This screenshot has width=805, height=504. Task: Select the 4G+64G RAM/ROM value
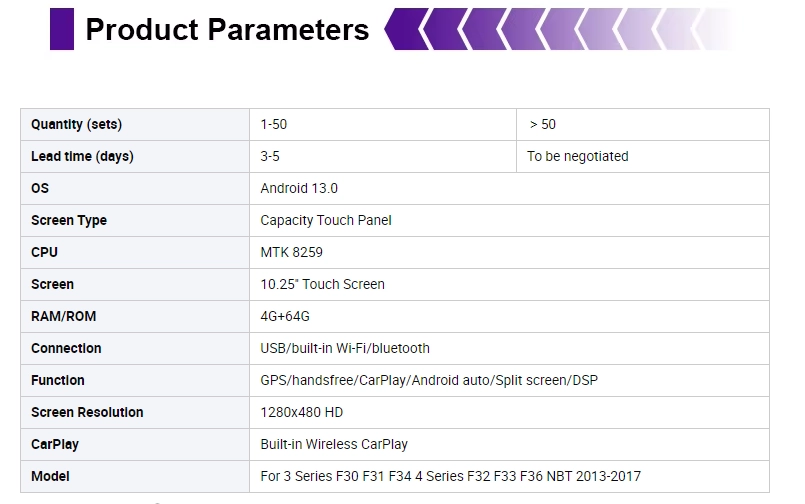tap(285, 317)
